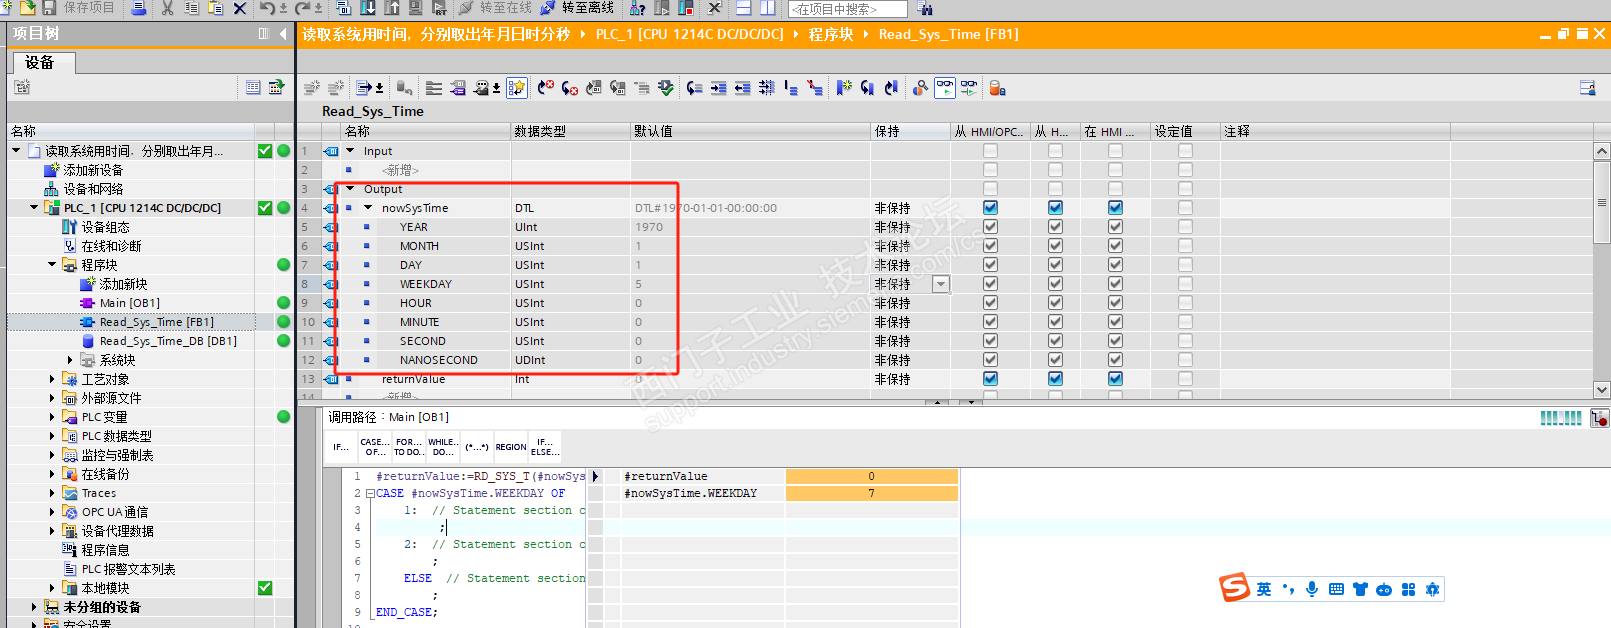This screenshot has width=1611, height=628.
Task: Click split editor vertically icon
Action: click(x=768, y=8)
